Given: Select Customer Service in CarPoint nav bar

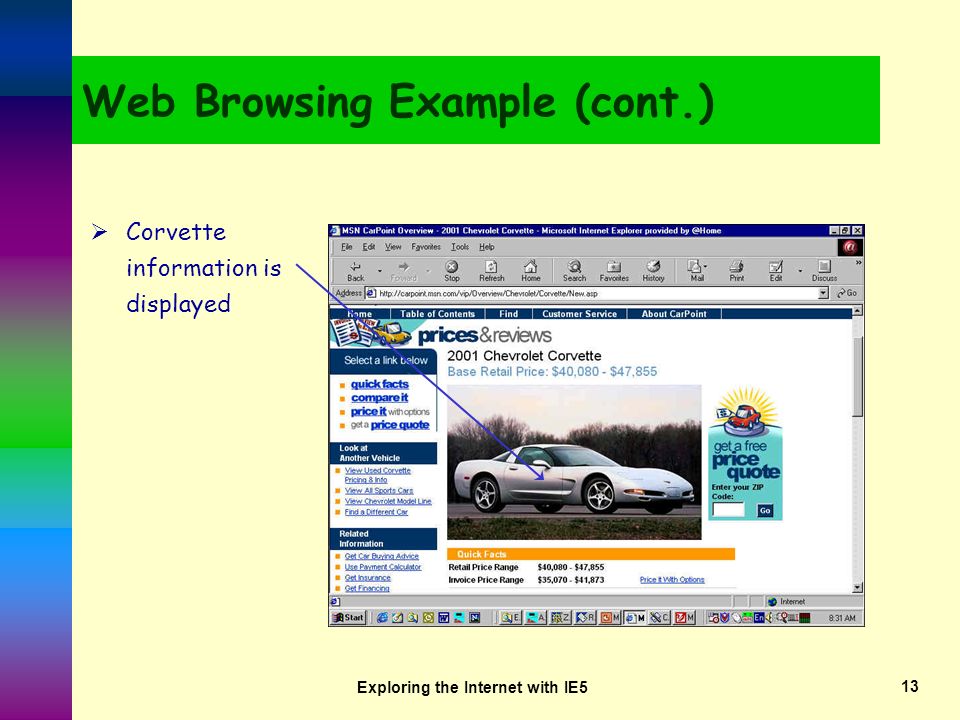Looking at the screenshot, I should 579,313.
